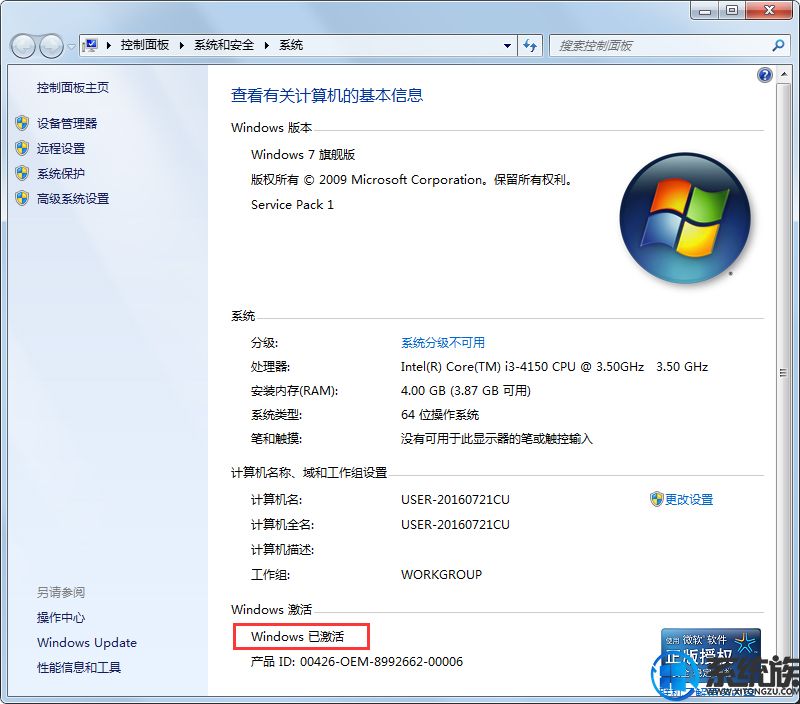Image resolution: width=800 pixels, height=704 pixels.
Task: Open 远程设置 link
Action: coord(61,148)
